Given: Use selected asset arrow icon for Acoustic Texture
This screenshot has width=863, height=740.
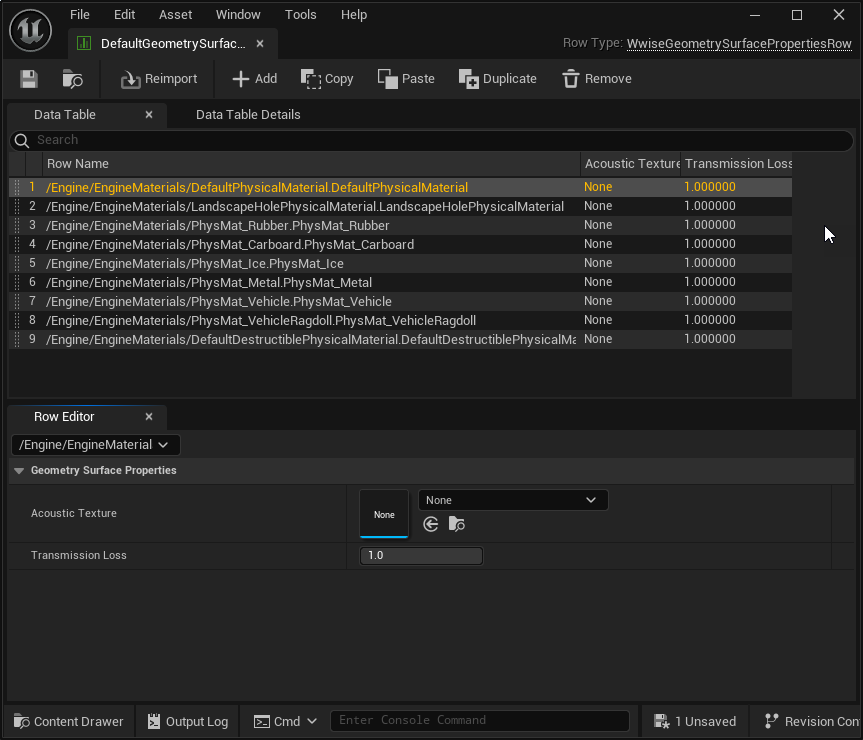Looking at the screenshot, I should point(431,524).
